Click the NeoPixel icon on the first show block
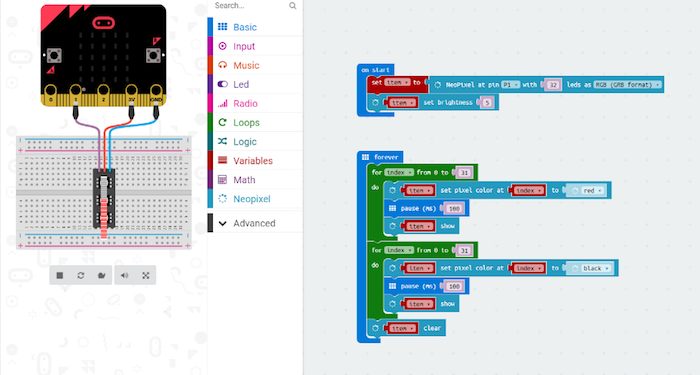Screen dimensions: 700x375 [x=392, y=226]
